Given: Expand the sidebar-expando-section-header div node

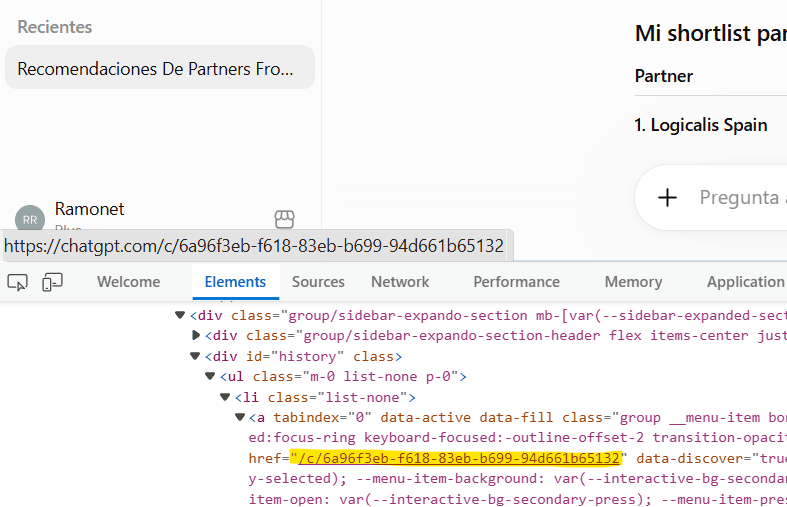Looking at the screenshot, I should click(x=196, y=335).
